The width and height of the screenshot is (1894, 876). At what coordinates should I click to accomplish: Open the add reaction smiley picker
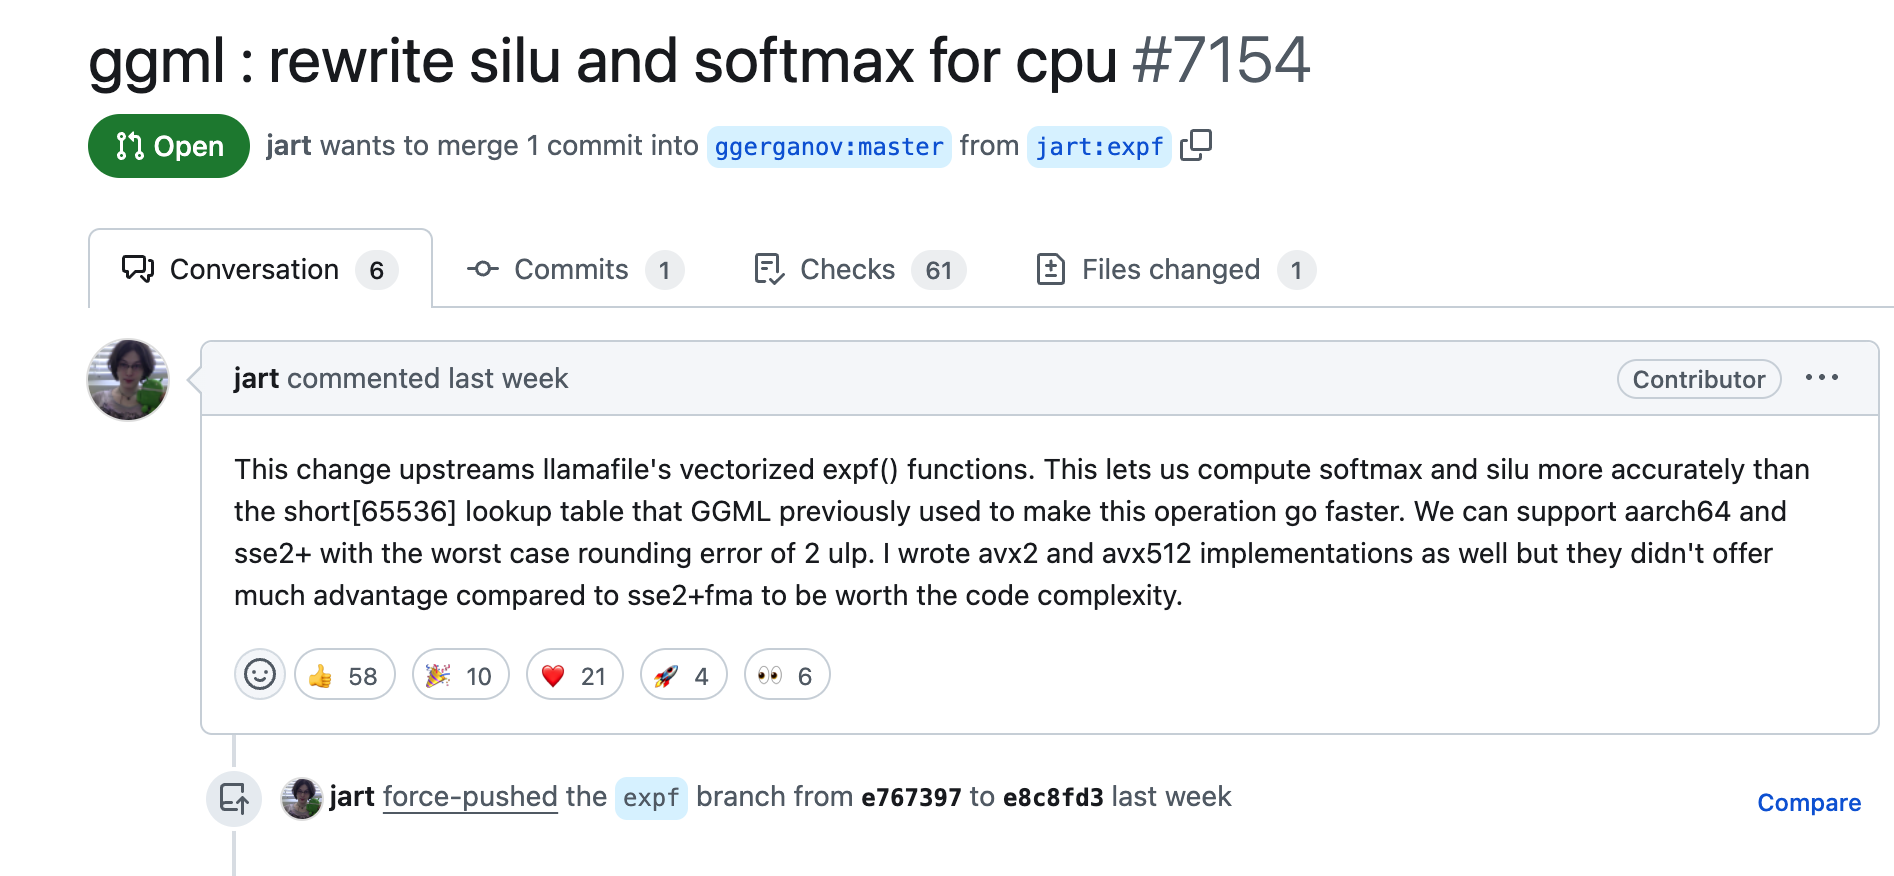tap(260, 675)
